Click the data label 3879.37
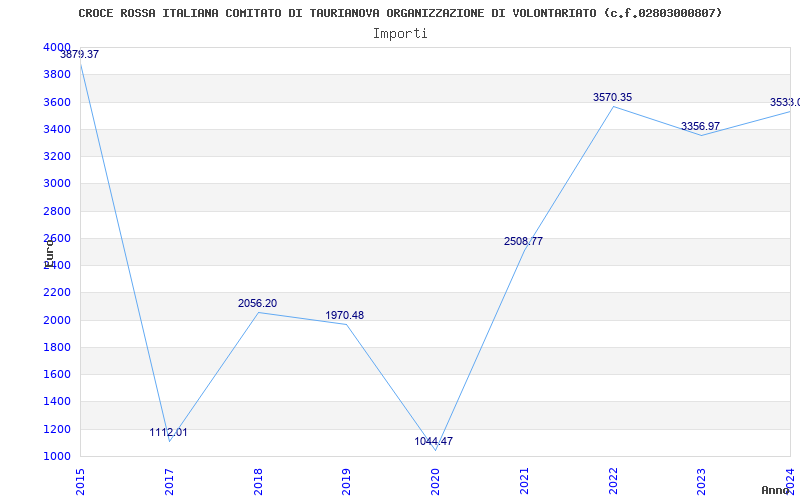Image resolution: width=800 pixels, height=500 pixels. pyautogui.click(x=80, y=54)
